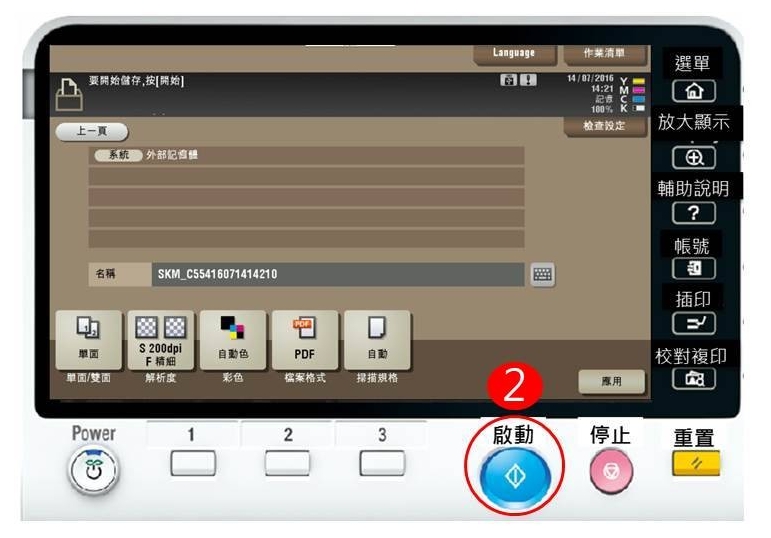Open the scan size auto tile
Screen dimensions: 771x538
point(377,340)
